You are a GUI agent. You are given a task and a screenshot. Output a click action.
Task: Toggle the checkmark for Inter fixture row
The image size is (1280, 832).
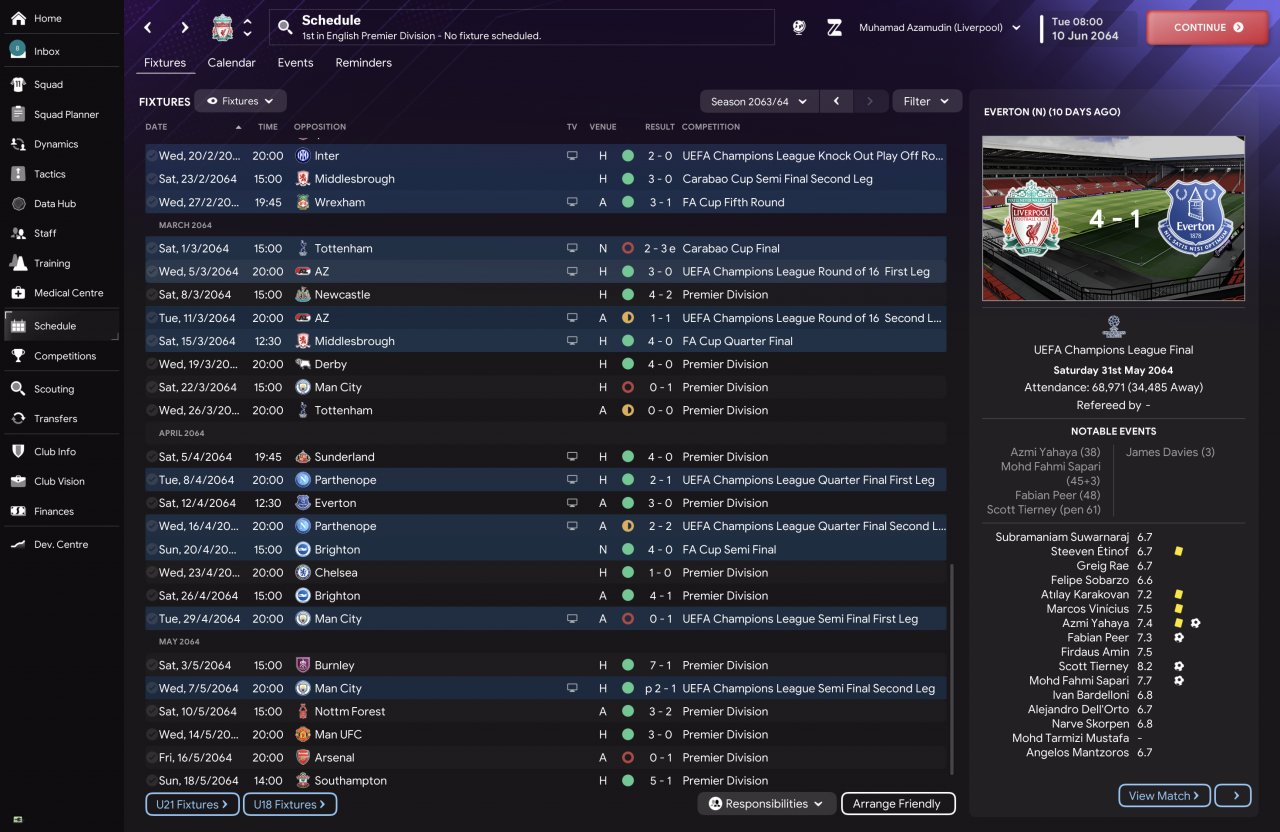151,156
